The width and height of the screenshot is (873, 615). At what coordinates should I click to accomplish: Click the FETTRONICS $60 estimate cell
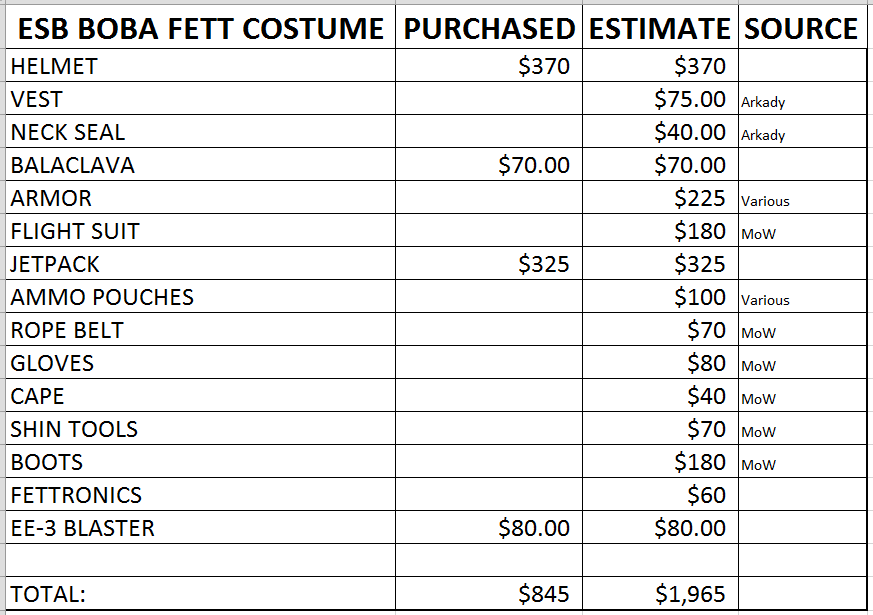(660, 494)
